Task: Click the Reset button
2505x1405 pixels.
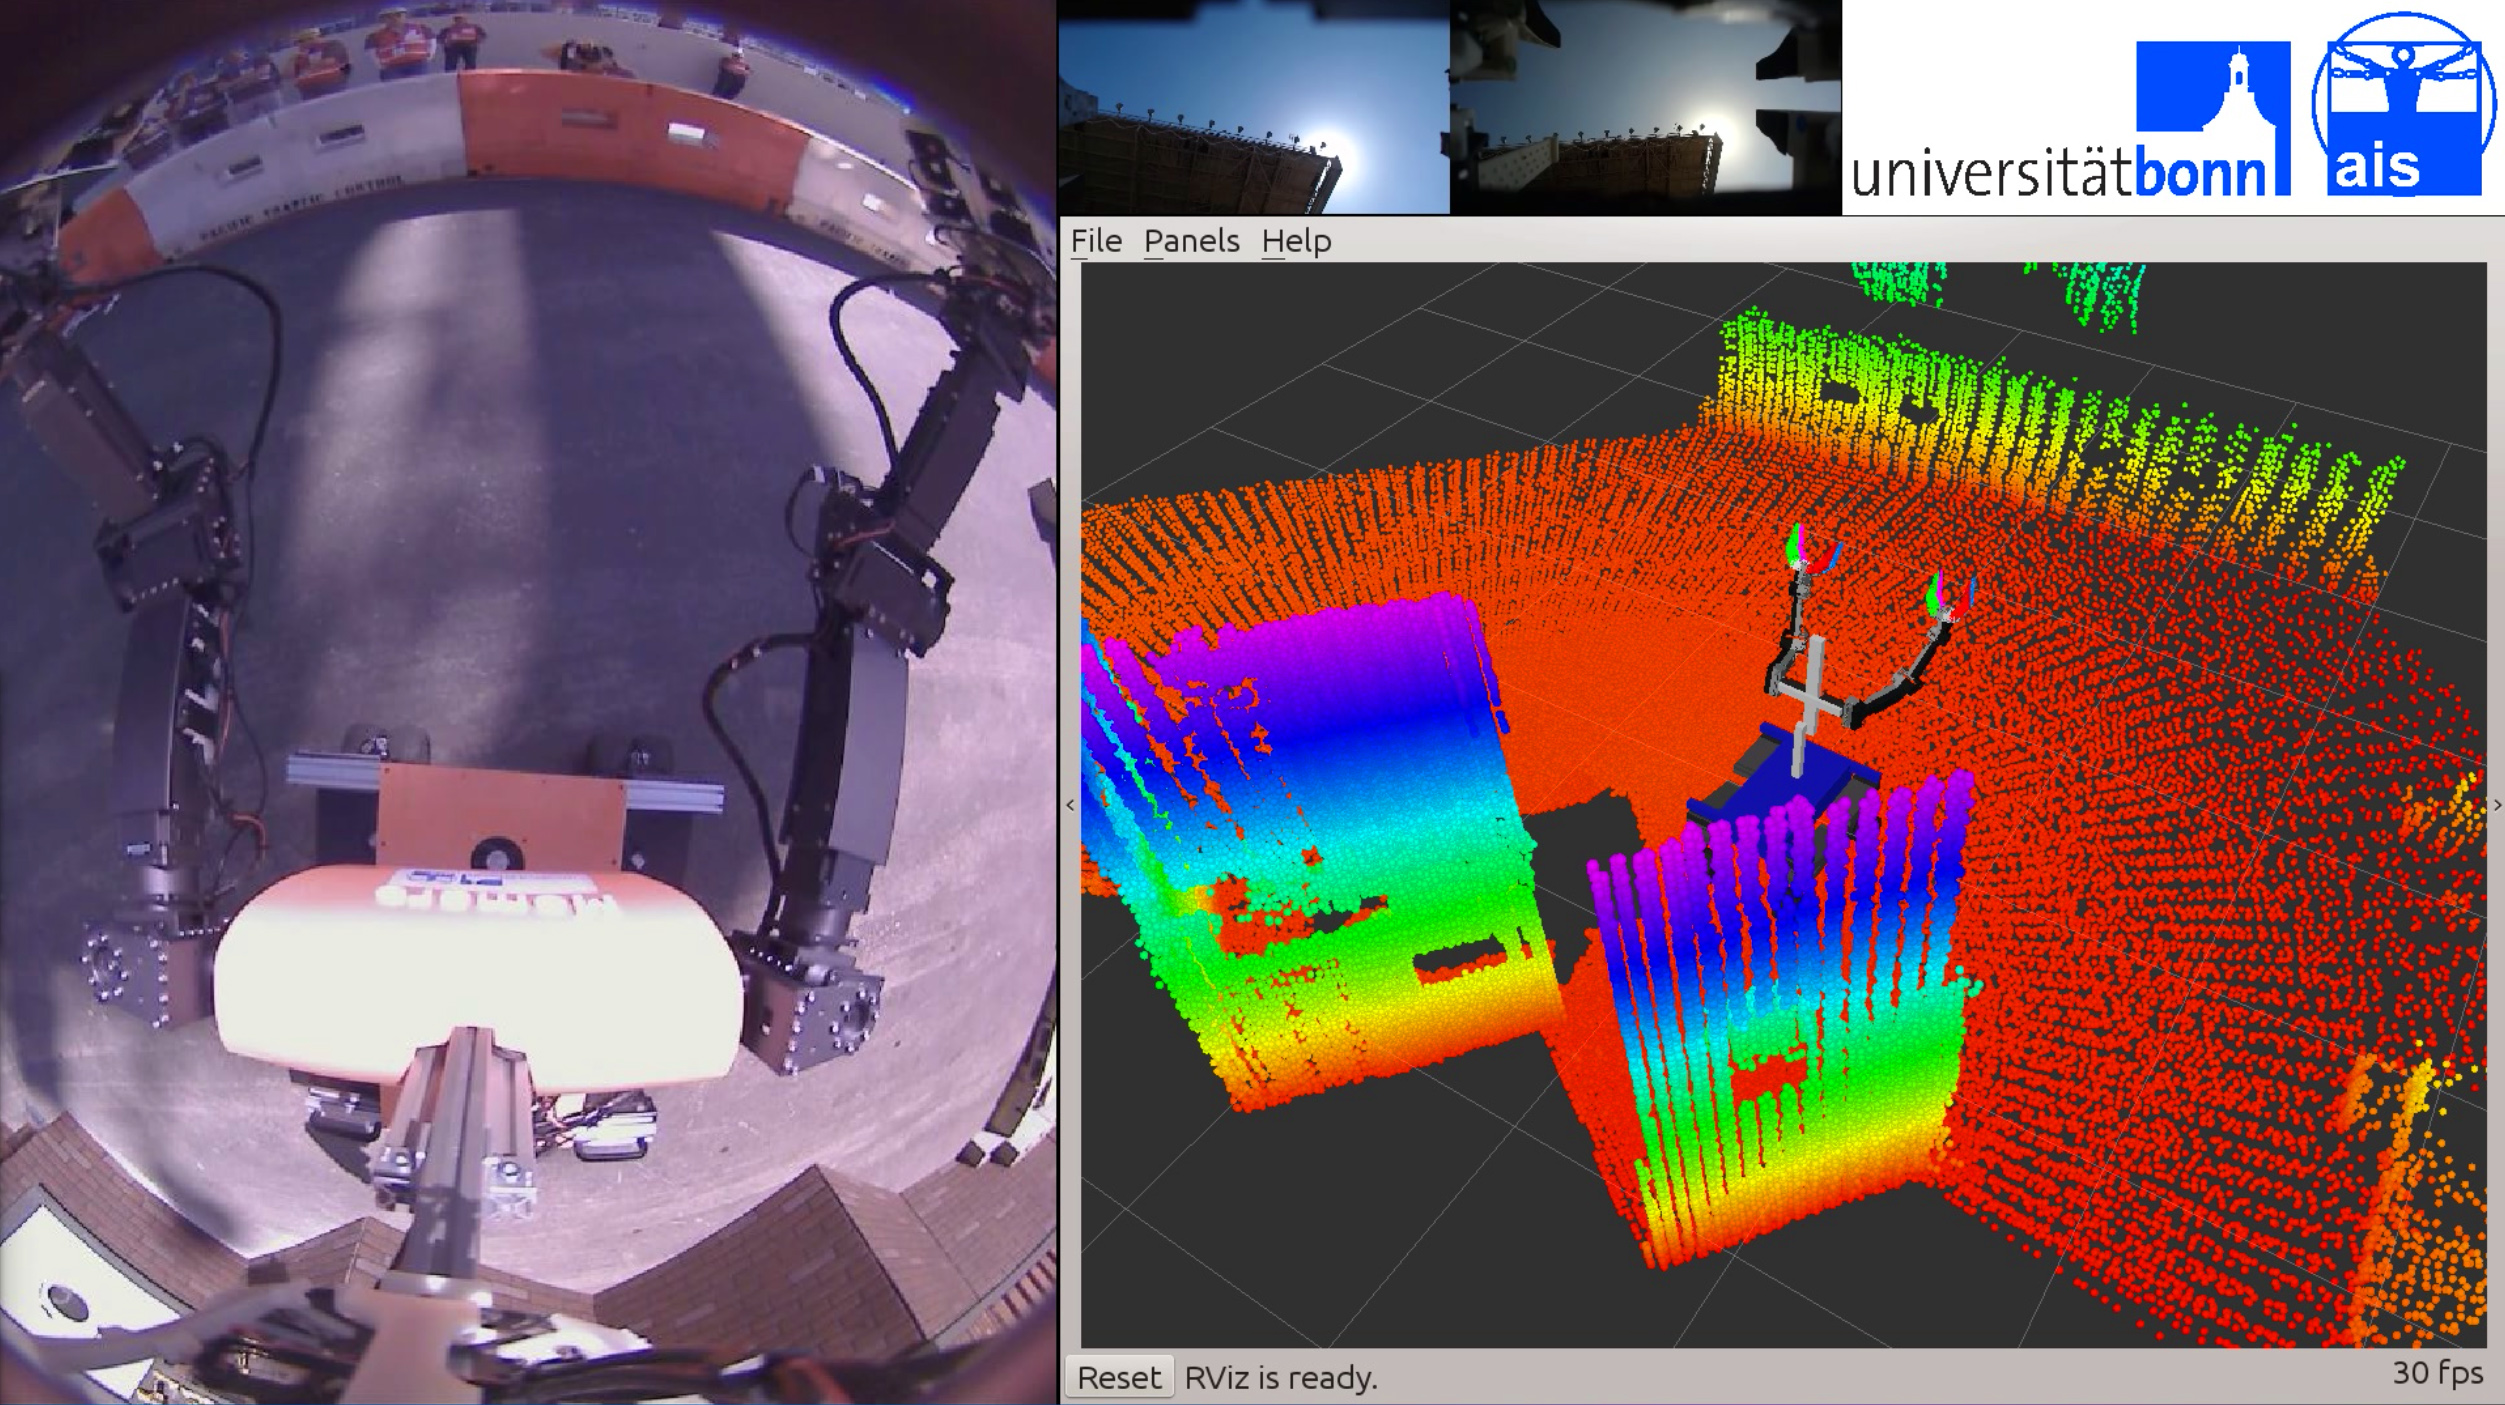Action: [x=1119, y=1377]
